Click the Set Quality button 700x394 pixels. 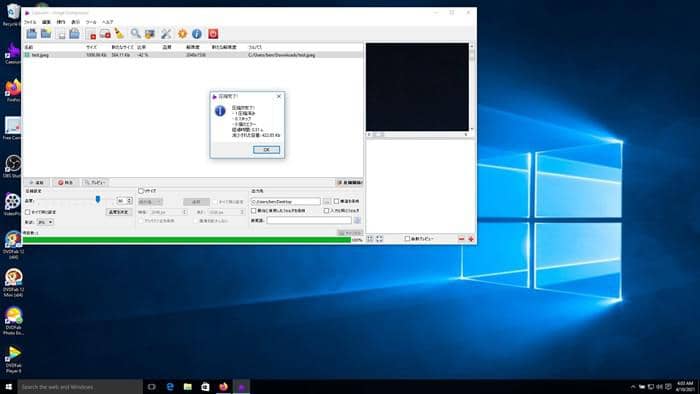point(119,212)
